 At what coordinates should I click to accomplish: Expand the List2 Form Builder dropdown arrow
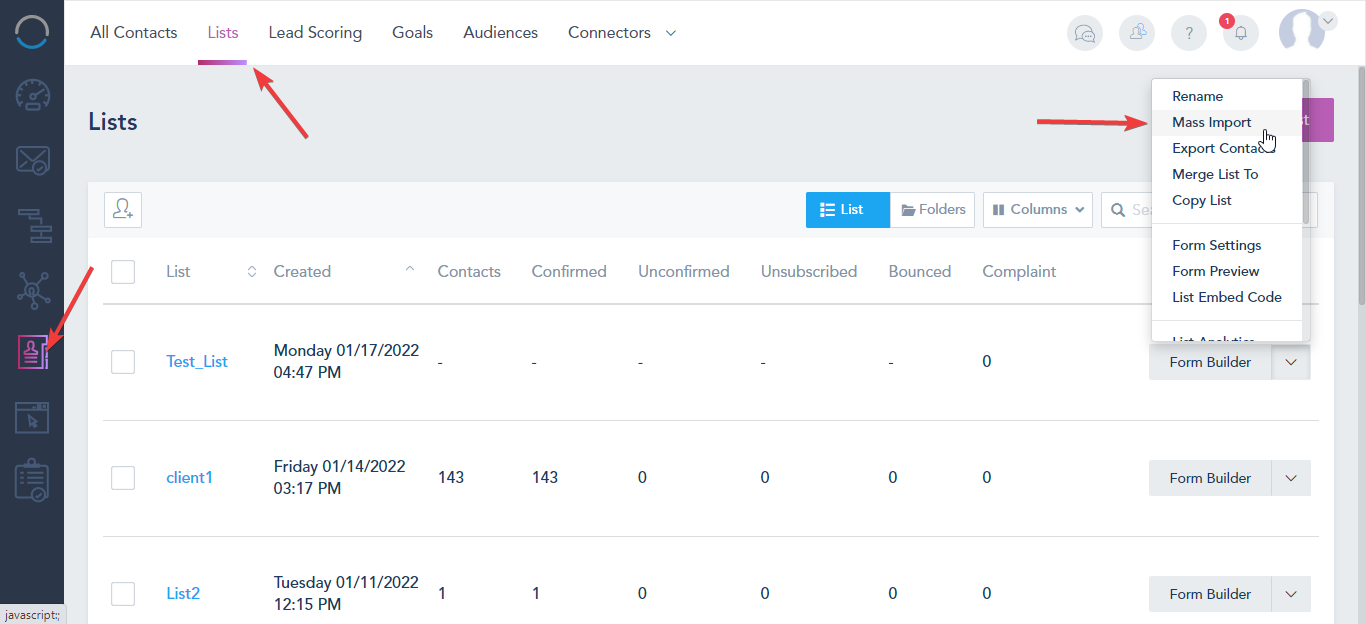pyautogui.click(x=1291, y=594)
